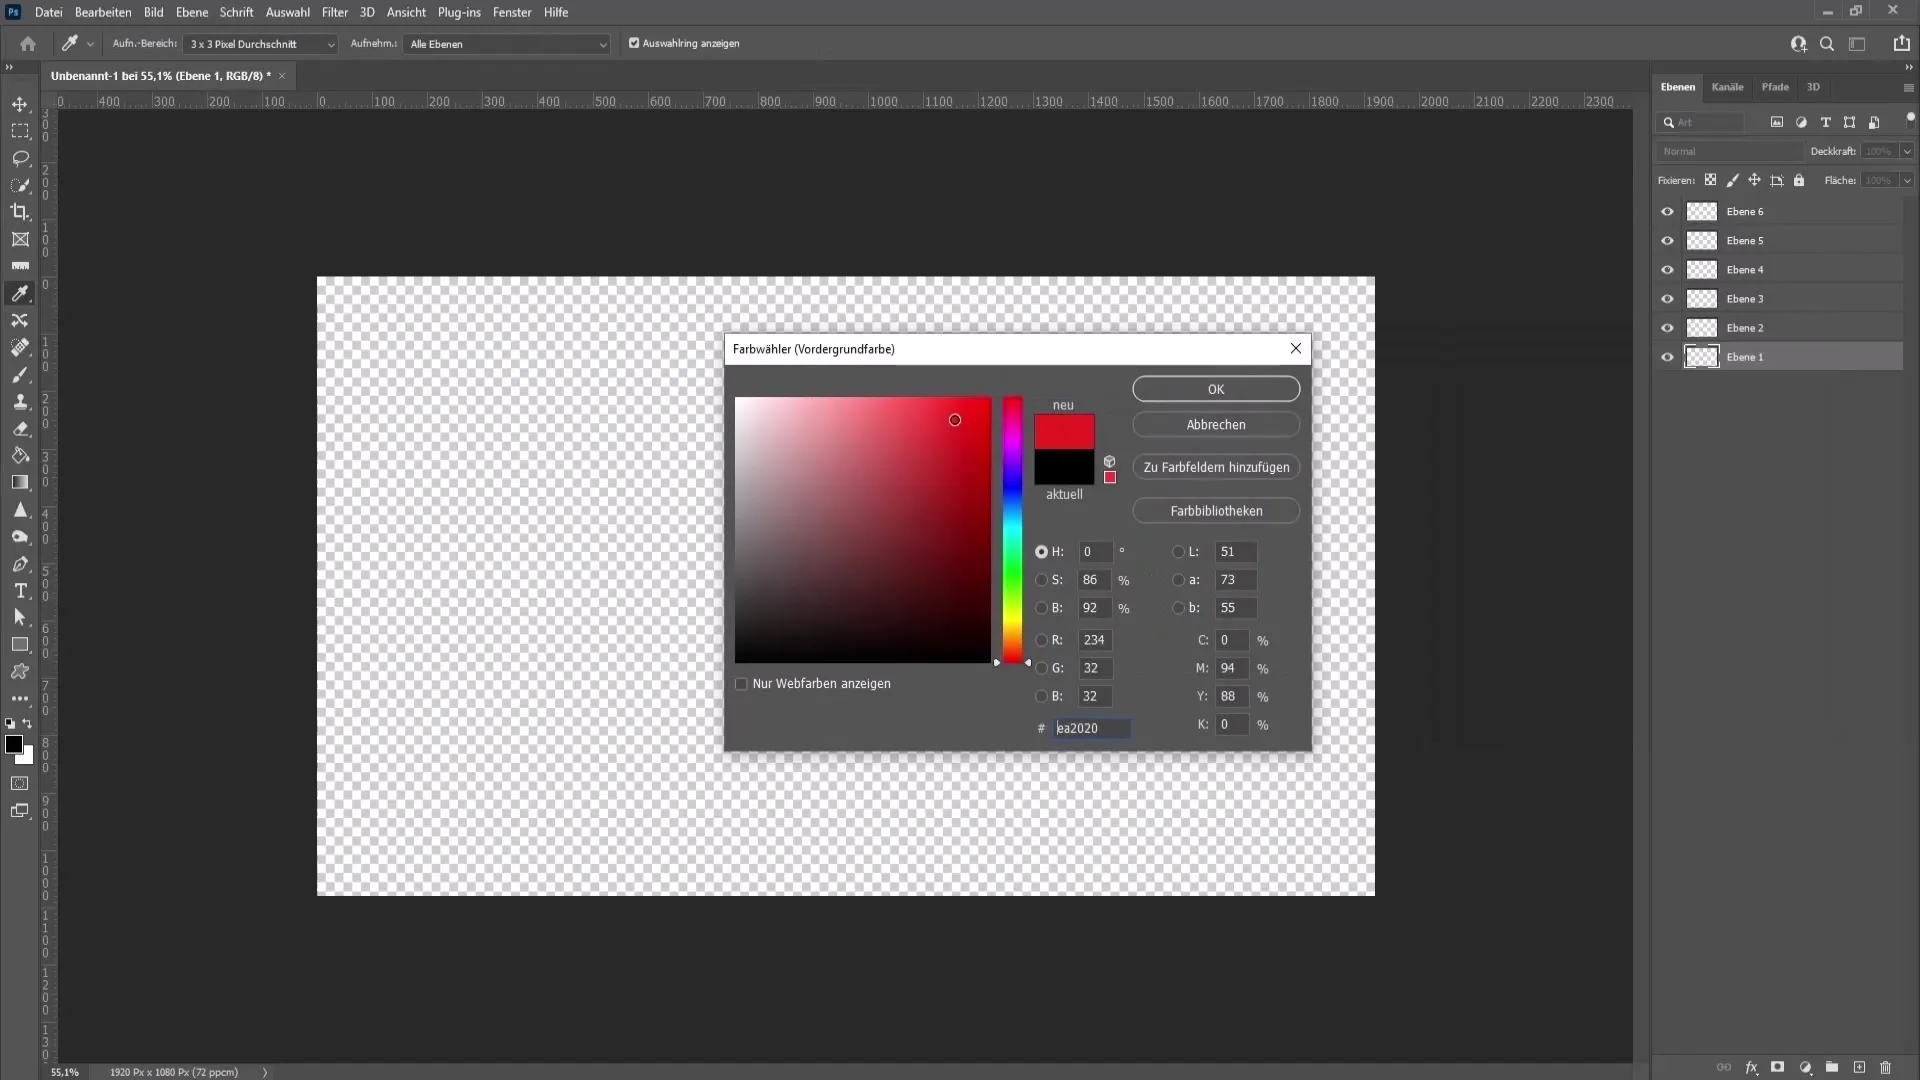
Task: Swap foreground and background colors
Action: point(27,723)
